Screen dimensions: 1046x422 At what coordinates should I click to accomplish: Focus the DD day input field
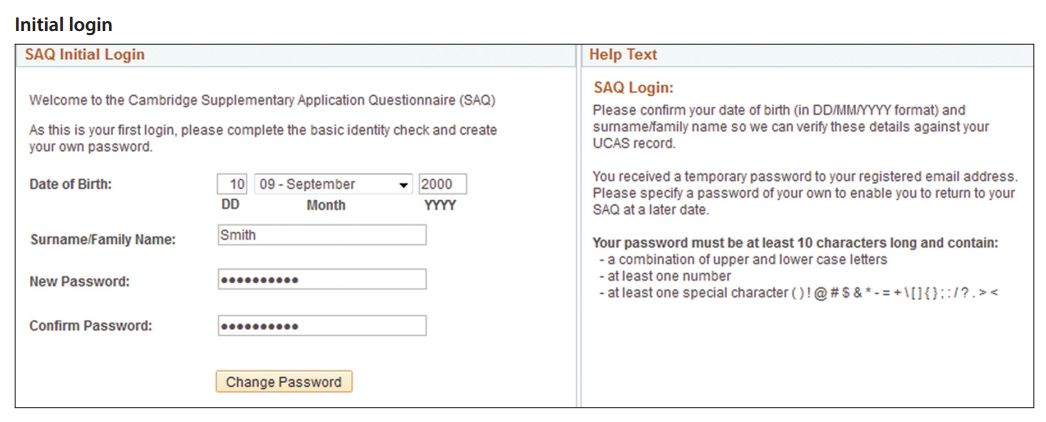(232, 185)
